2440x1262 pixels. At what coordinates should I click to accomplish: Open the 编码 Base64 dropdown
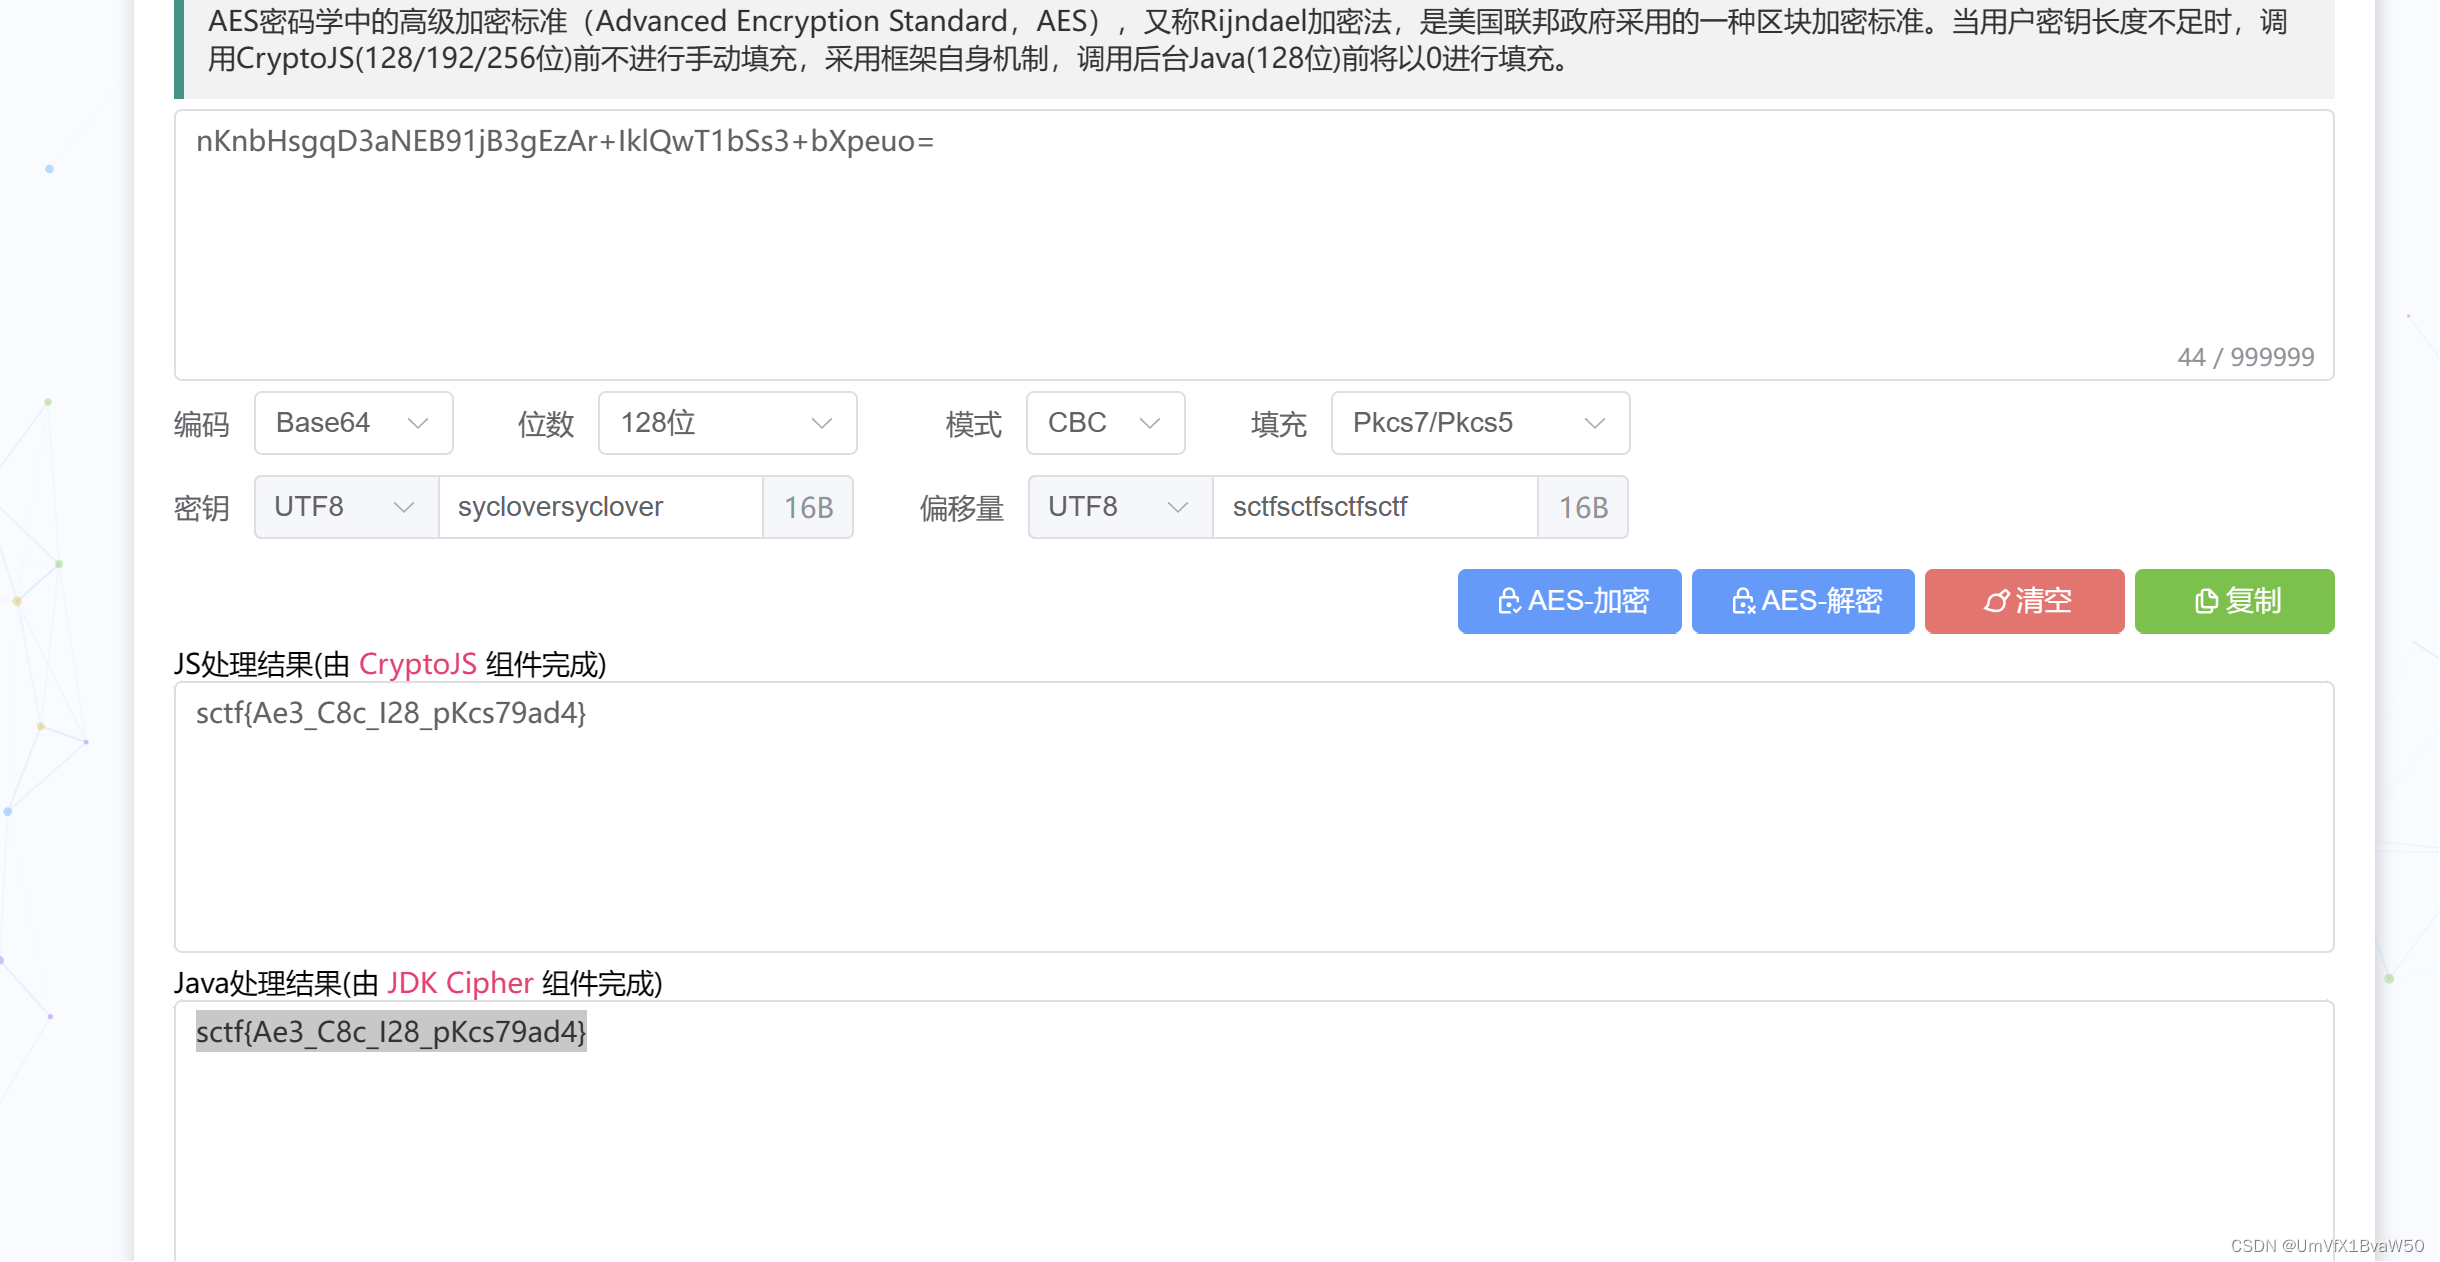(x=353, y=423)
